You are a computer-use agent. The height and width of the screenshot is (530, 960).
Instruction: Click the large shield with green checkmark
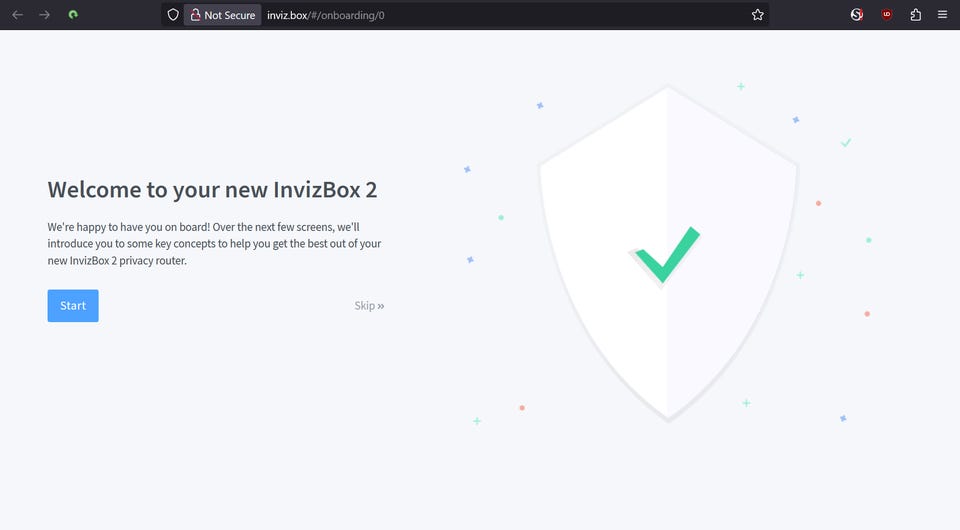668,254
